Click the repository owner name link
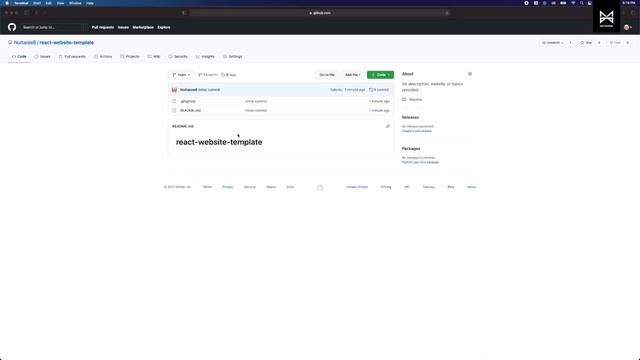The image size is (640, 360). click(25, 42)
